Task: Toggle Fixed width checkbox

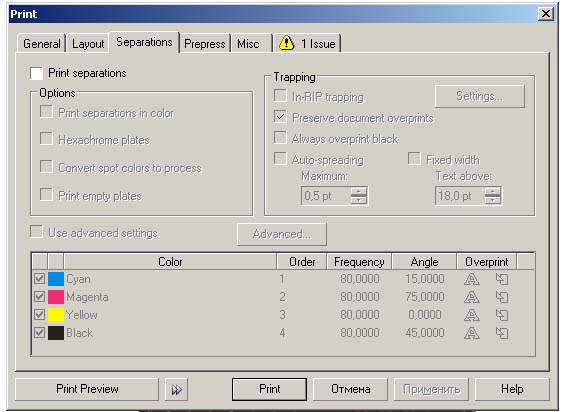Action: point(414,159)
